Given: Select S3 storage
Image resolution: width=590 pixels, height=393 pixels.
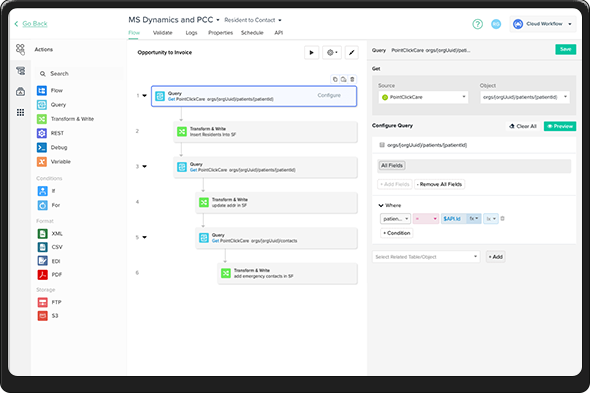Looking at the screenshot, I should coord(48,315).
